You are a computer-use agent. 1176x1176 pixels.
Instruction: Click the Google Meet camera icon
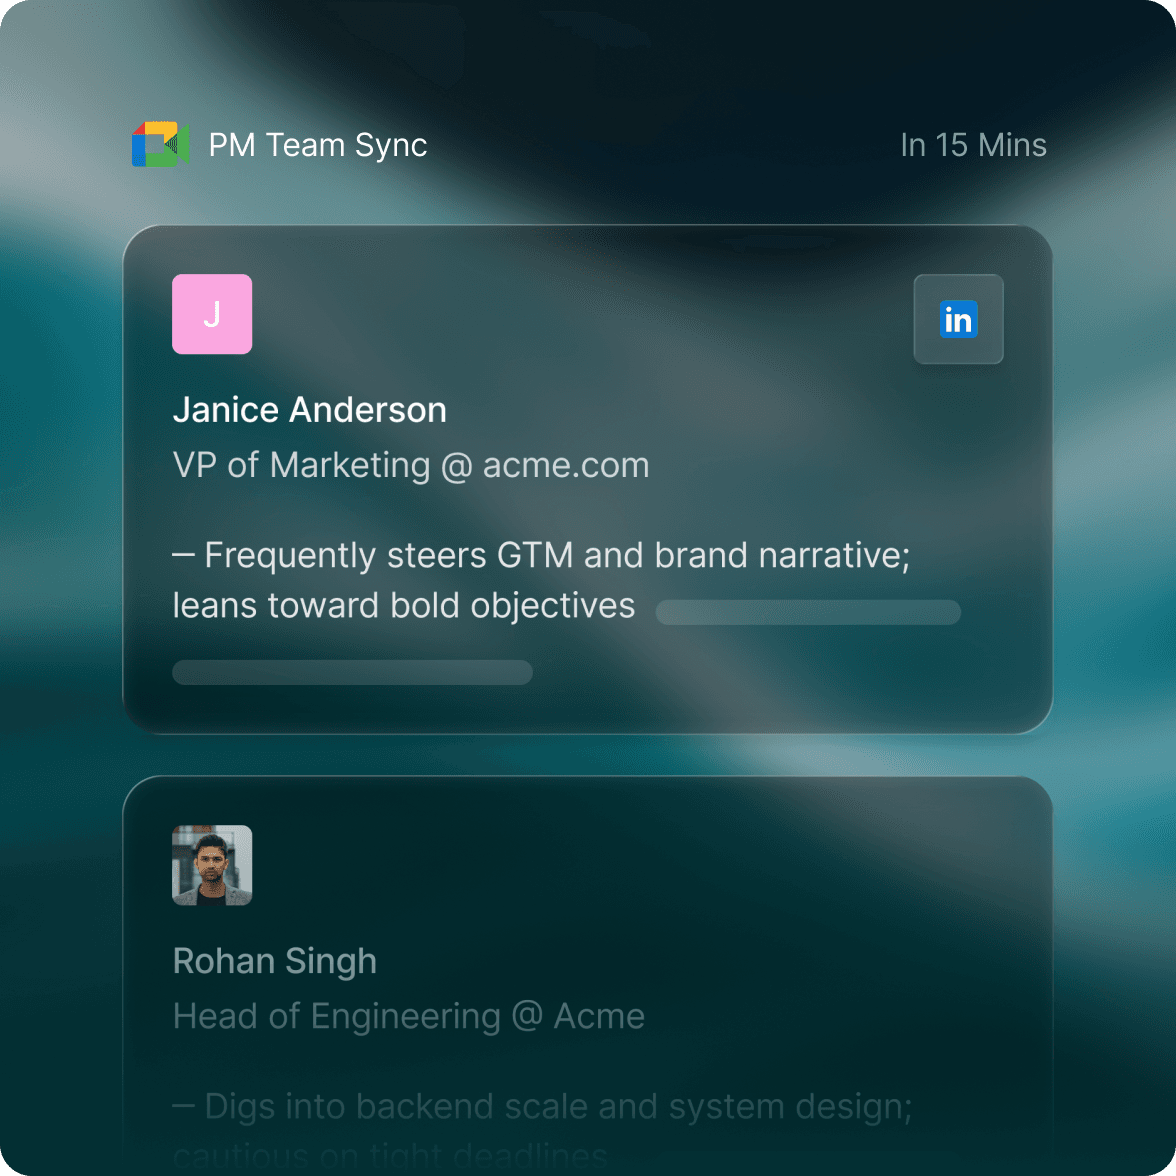[x=160, y=145]
